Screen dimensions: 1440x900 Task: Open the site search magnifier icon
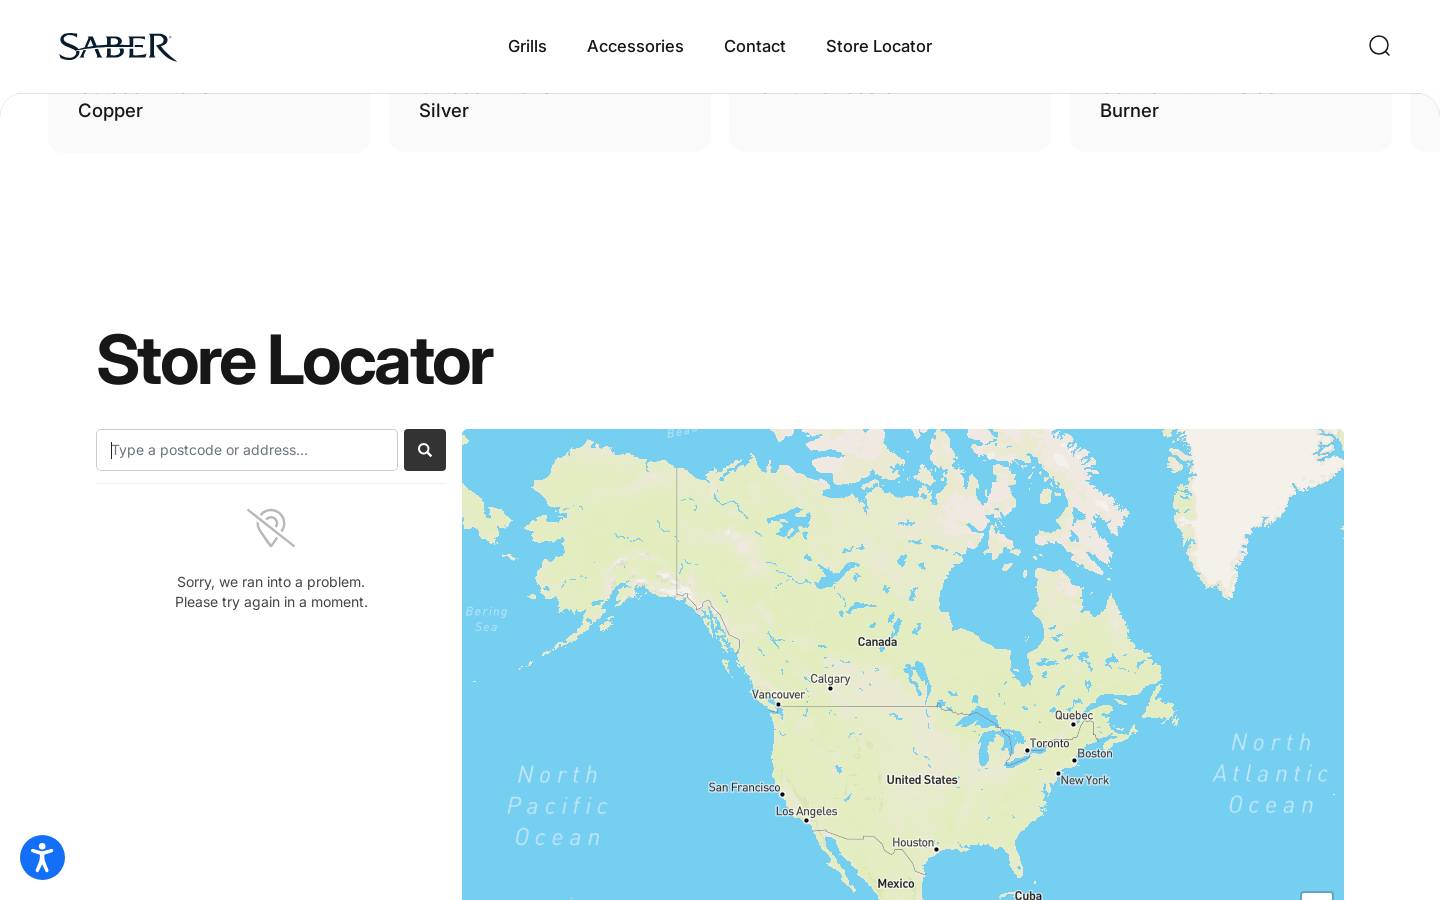click(x=1379, y=46)
